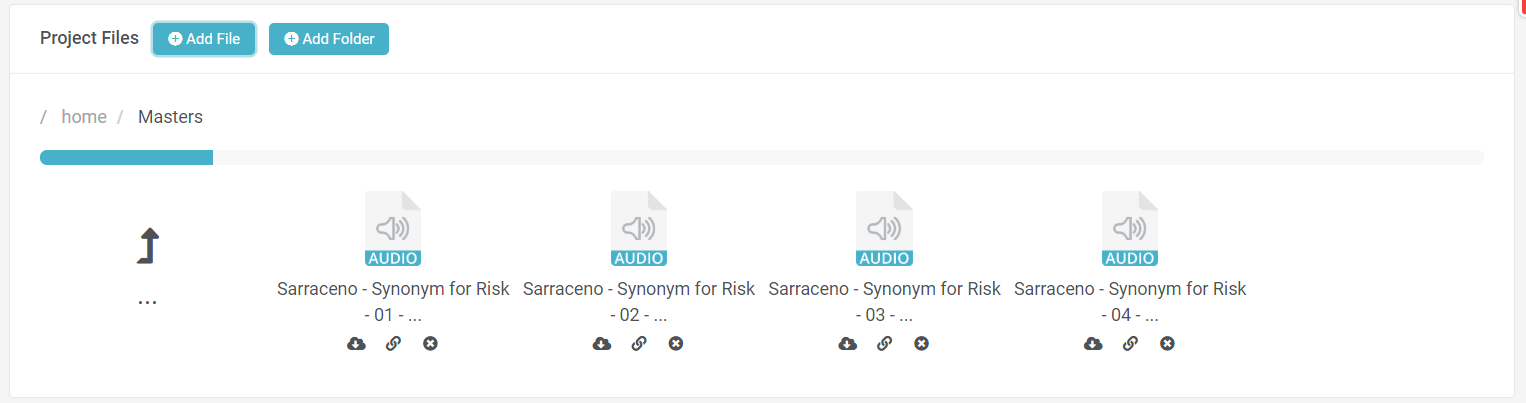Viewport: 1526px width, 403px height.
Task: Select Masters in the breadcrumb path
Action: pos(170,117)
